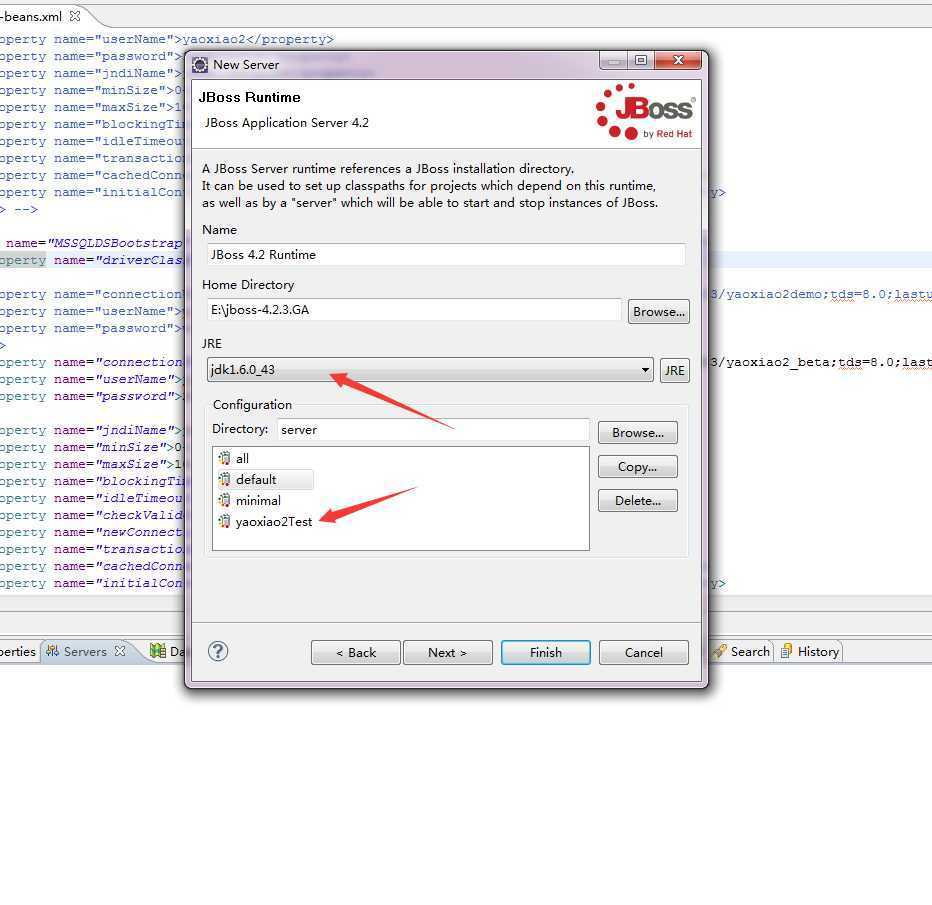Browse for the Configuration directory

[638, 433]
